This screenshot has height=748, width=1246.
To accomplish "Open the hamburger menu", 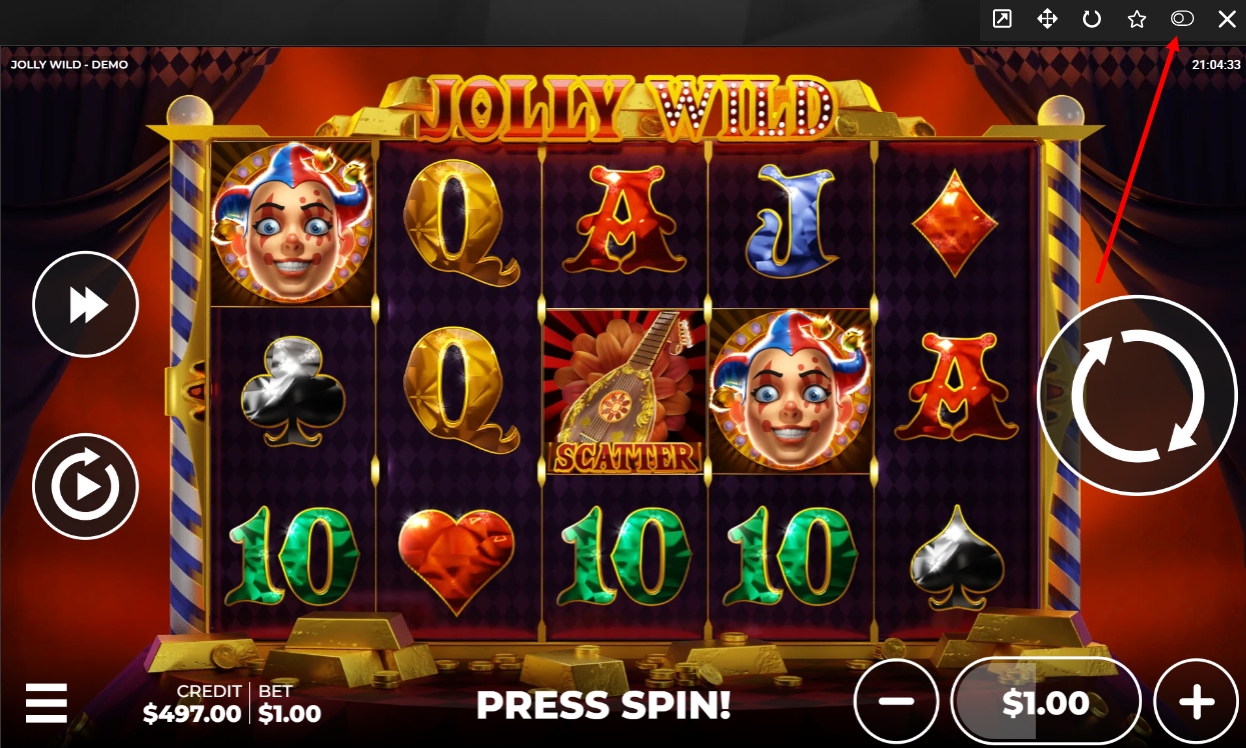I will [x=46, y=704].
